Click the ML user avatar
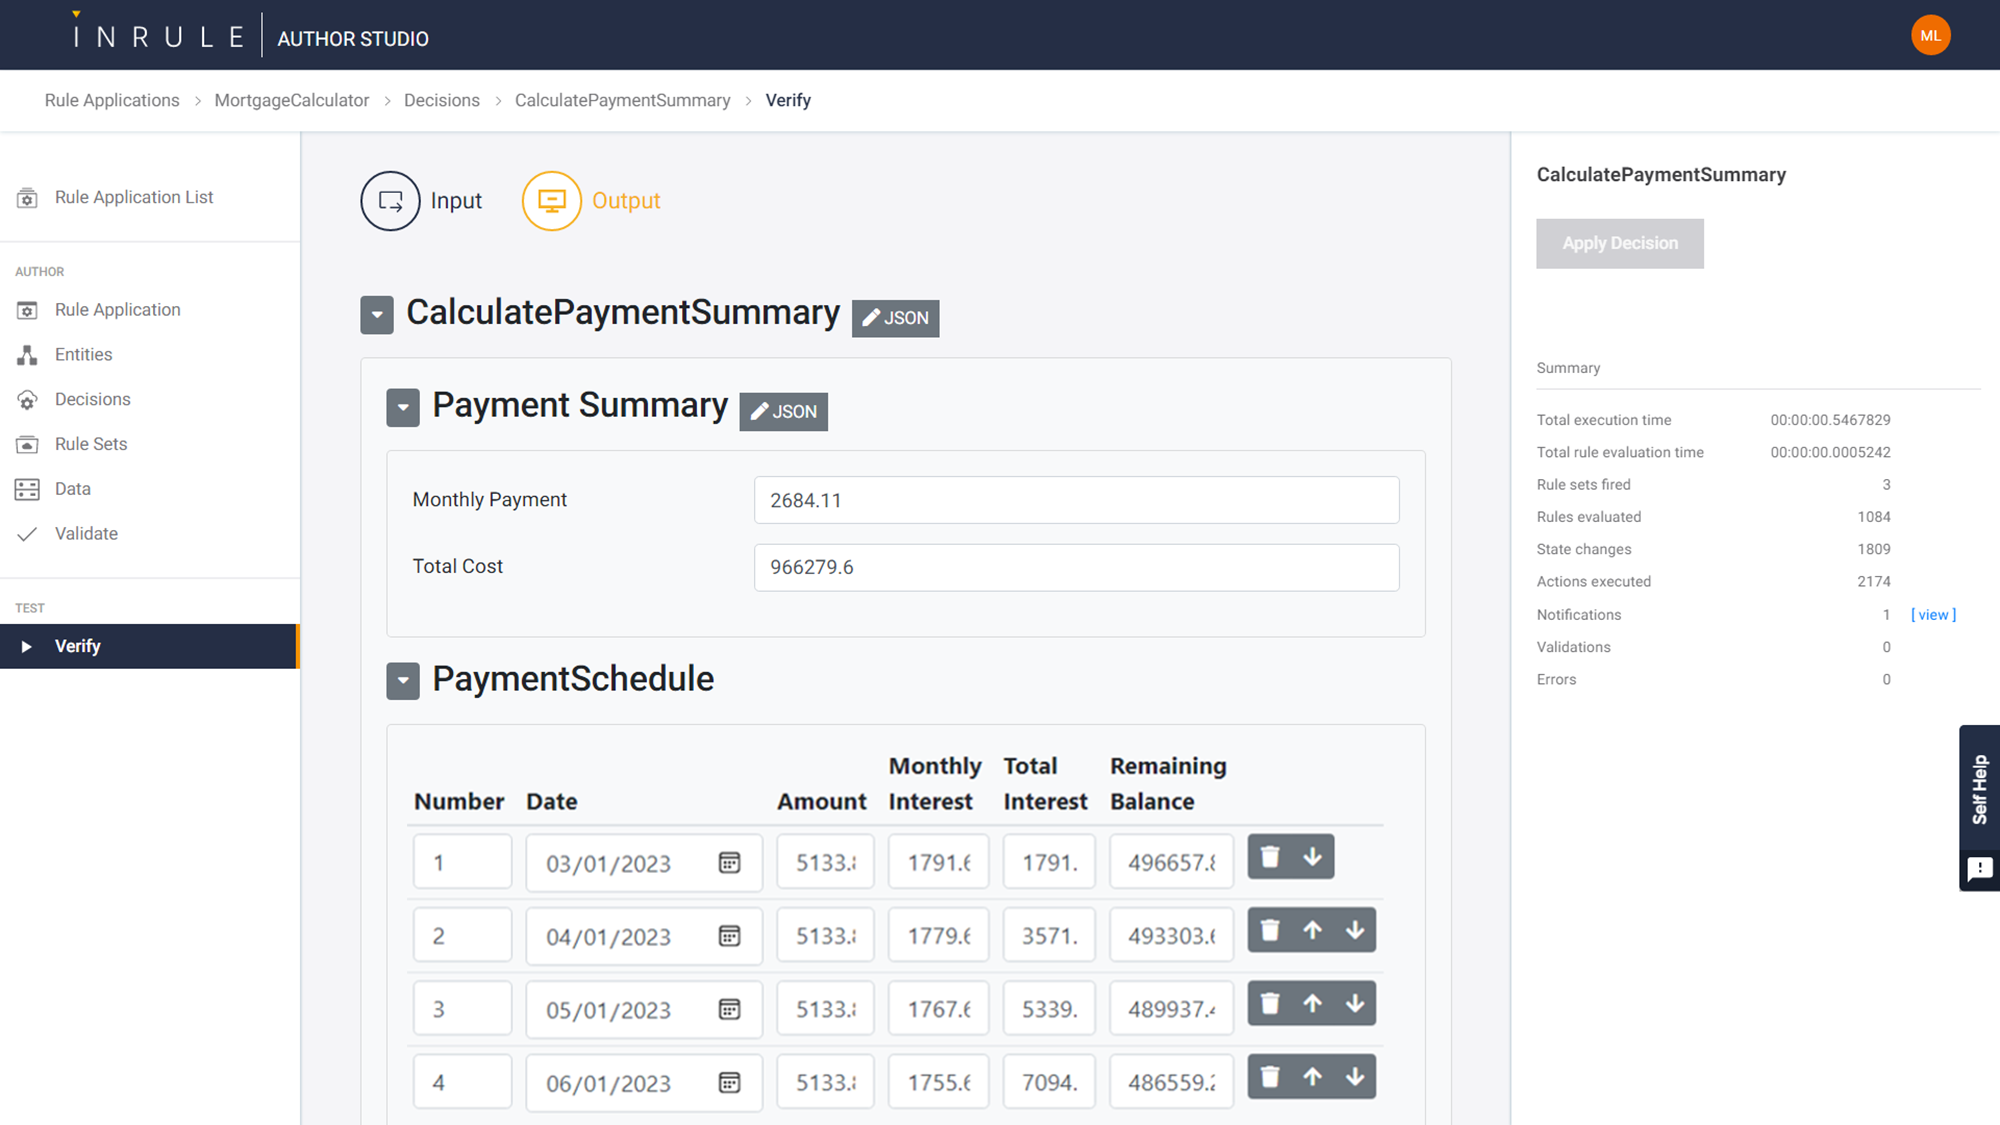Viewport: 2000px width, 1125px height. [x=1930, y=36]
